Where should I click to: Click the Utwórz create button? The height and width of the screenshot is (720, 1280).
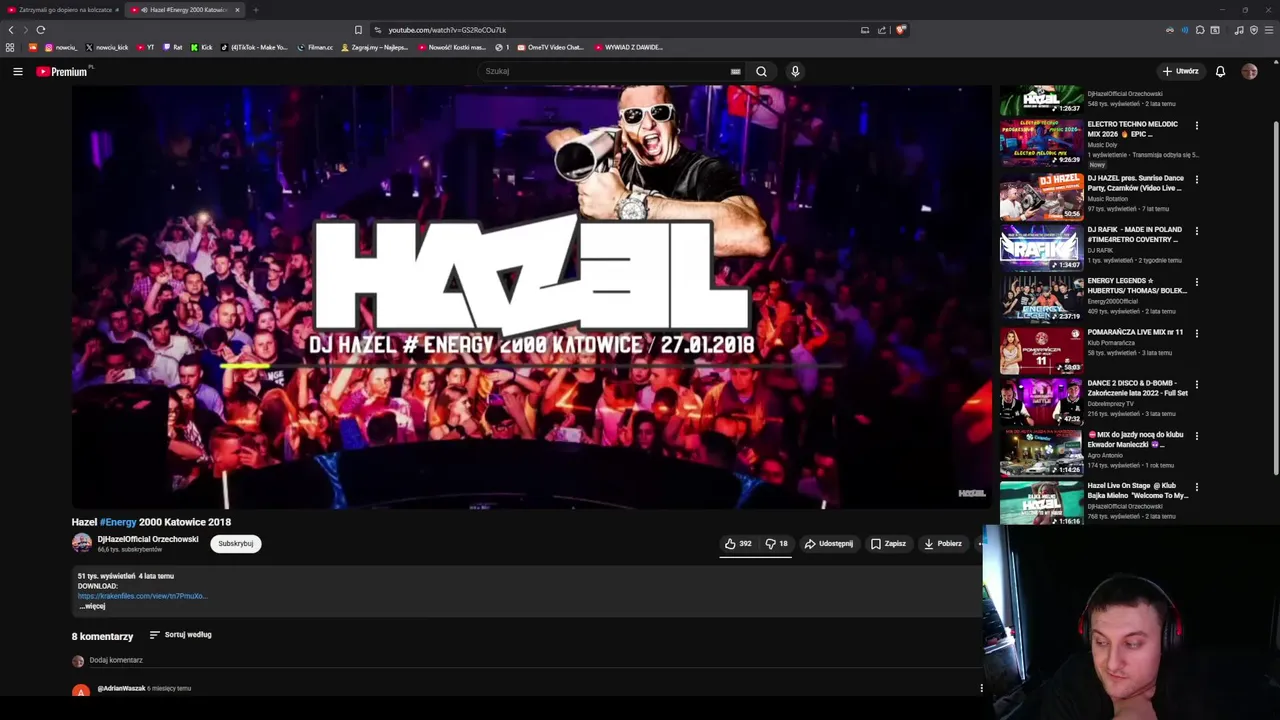(1180, 71)
